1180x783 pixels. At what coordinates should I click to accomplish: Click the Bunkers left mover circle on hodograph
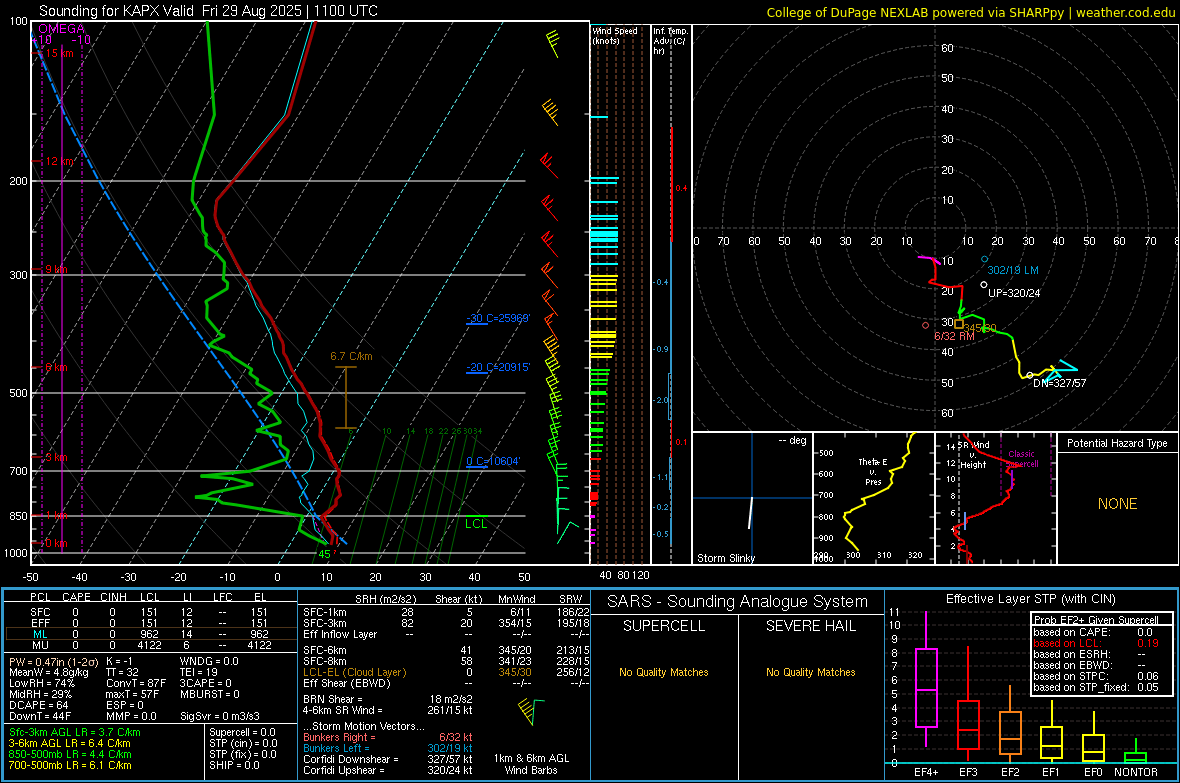[984, 259]
